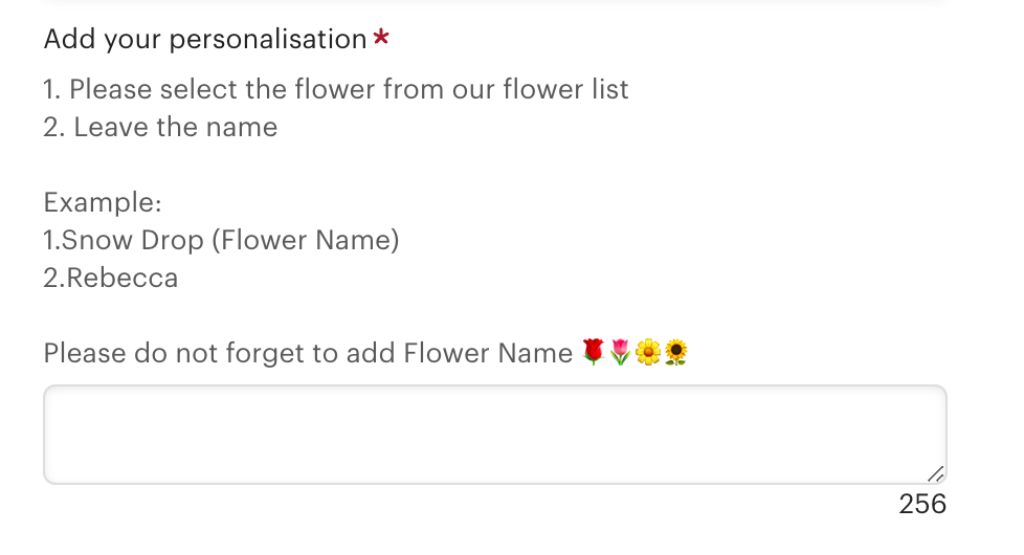
Task: Click the 'Example:' heading text
Action: tap(103, 202)
